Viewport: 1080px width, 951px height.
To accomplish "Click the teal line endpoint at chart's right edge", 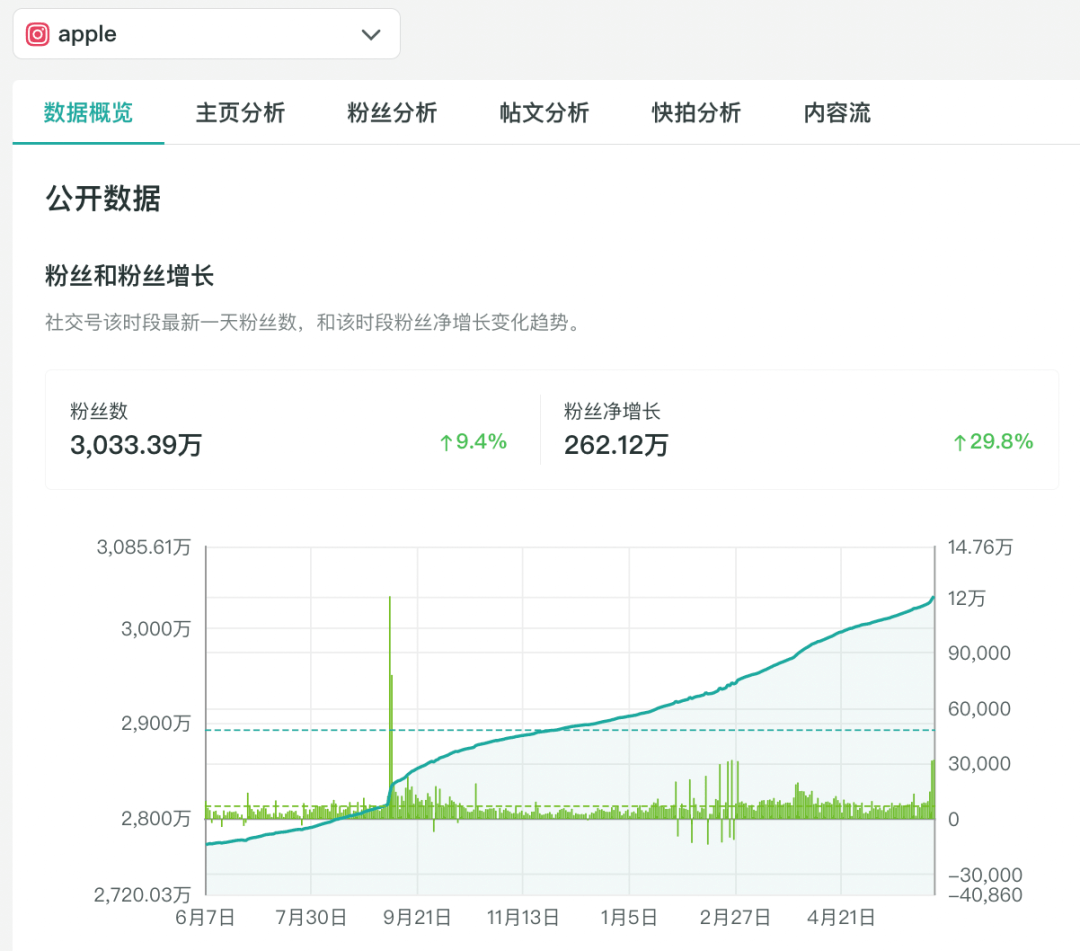I will click(933, 598).
